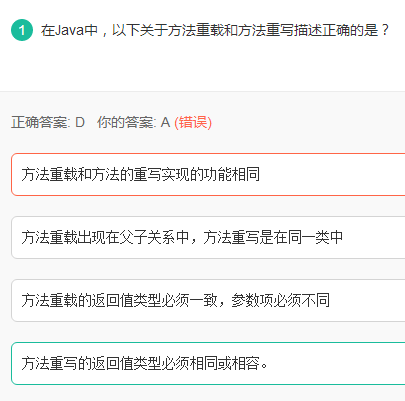The width and height of the screenshot is (405, 401).
Task: Select option 方法重写的返回值类型必须相同或相容
Action: [208, 363]
